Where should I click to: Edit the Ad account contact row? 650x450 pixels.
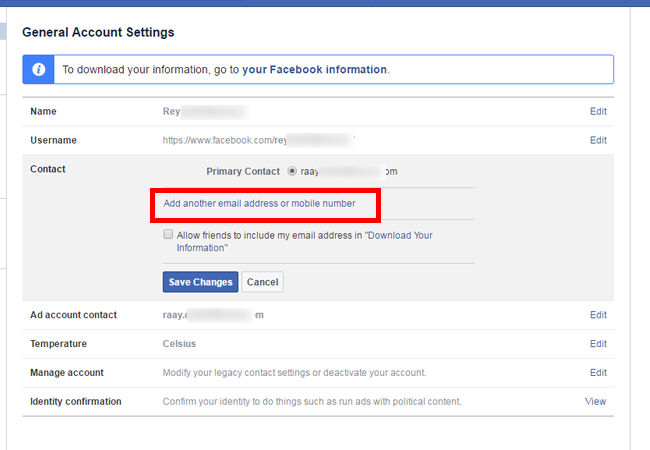tap(598, 315)
